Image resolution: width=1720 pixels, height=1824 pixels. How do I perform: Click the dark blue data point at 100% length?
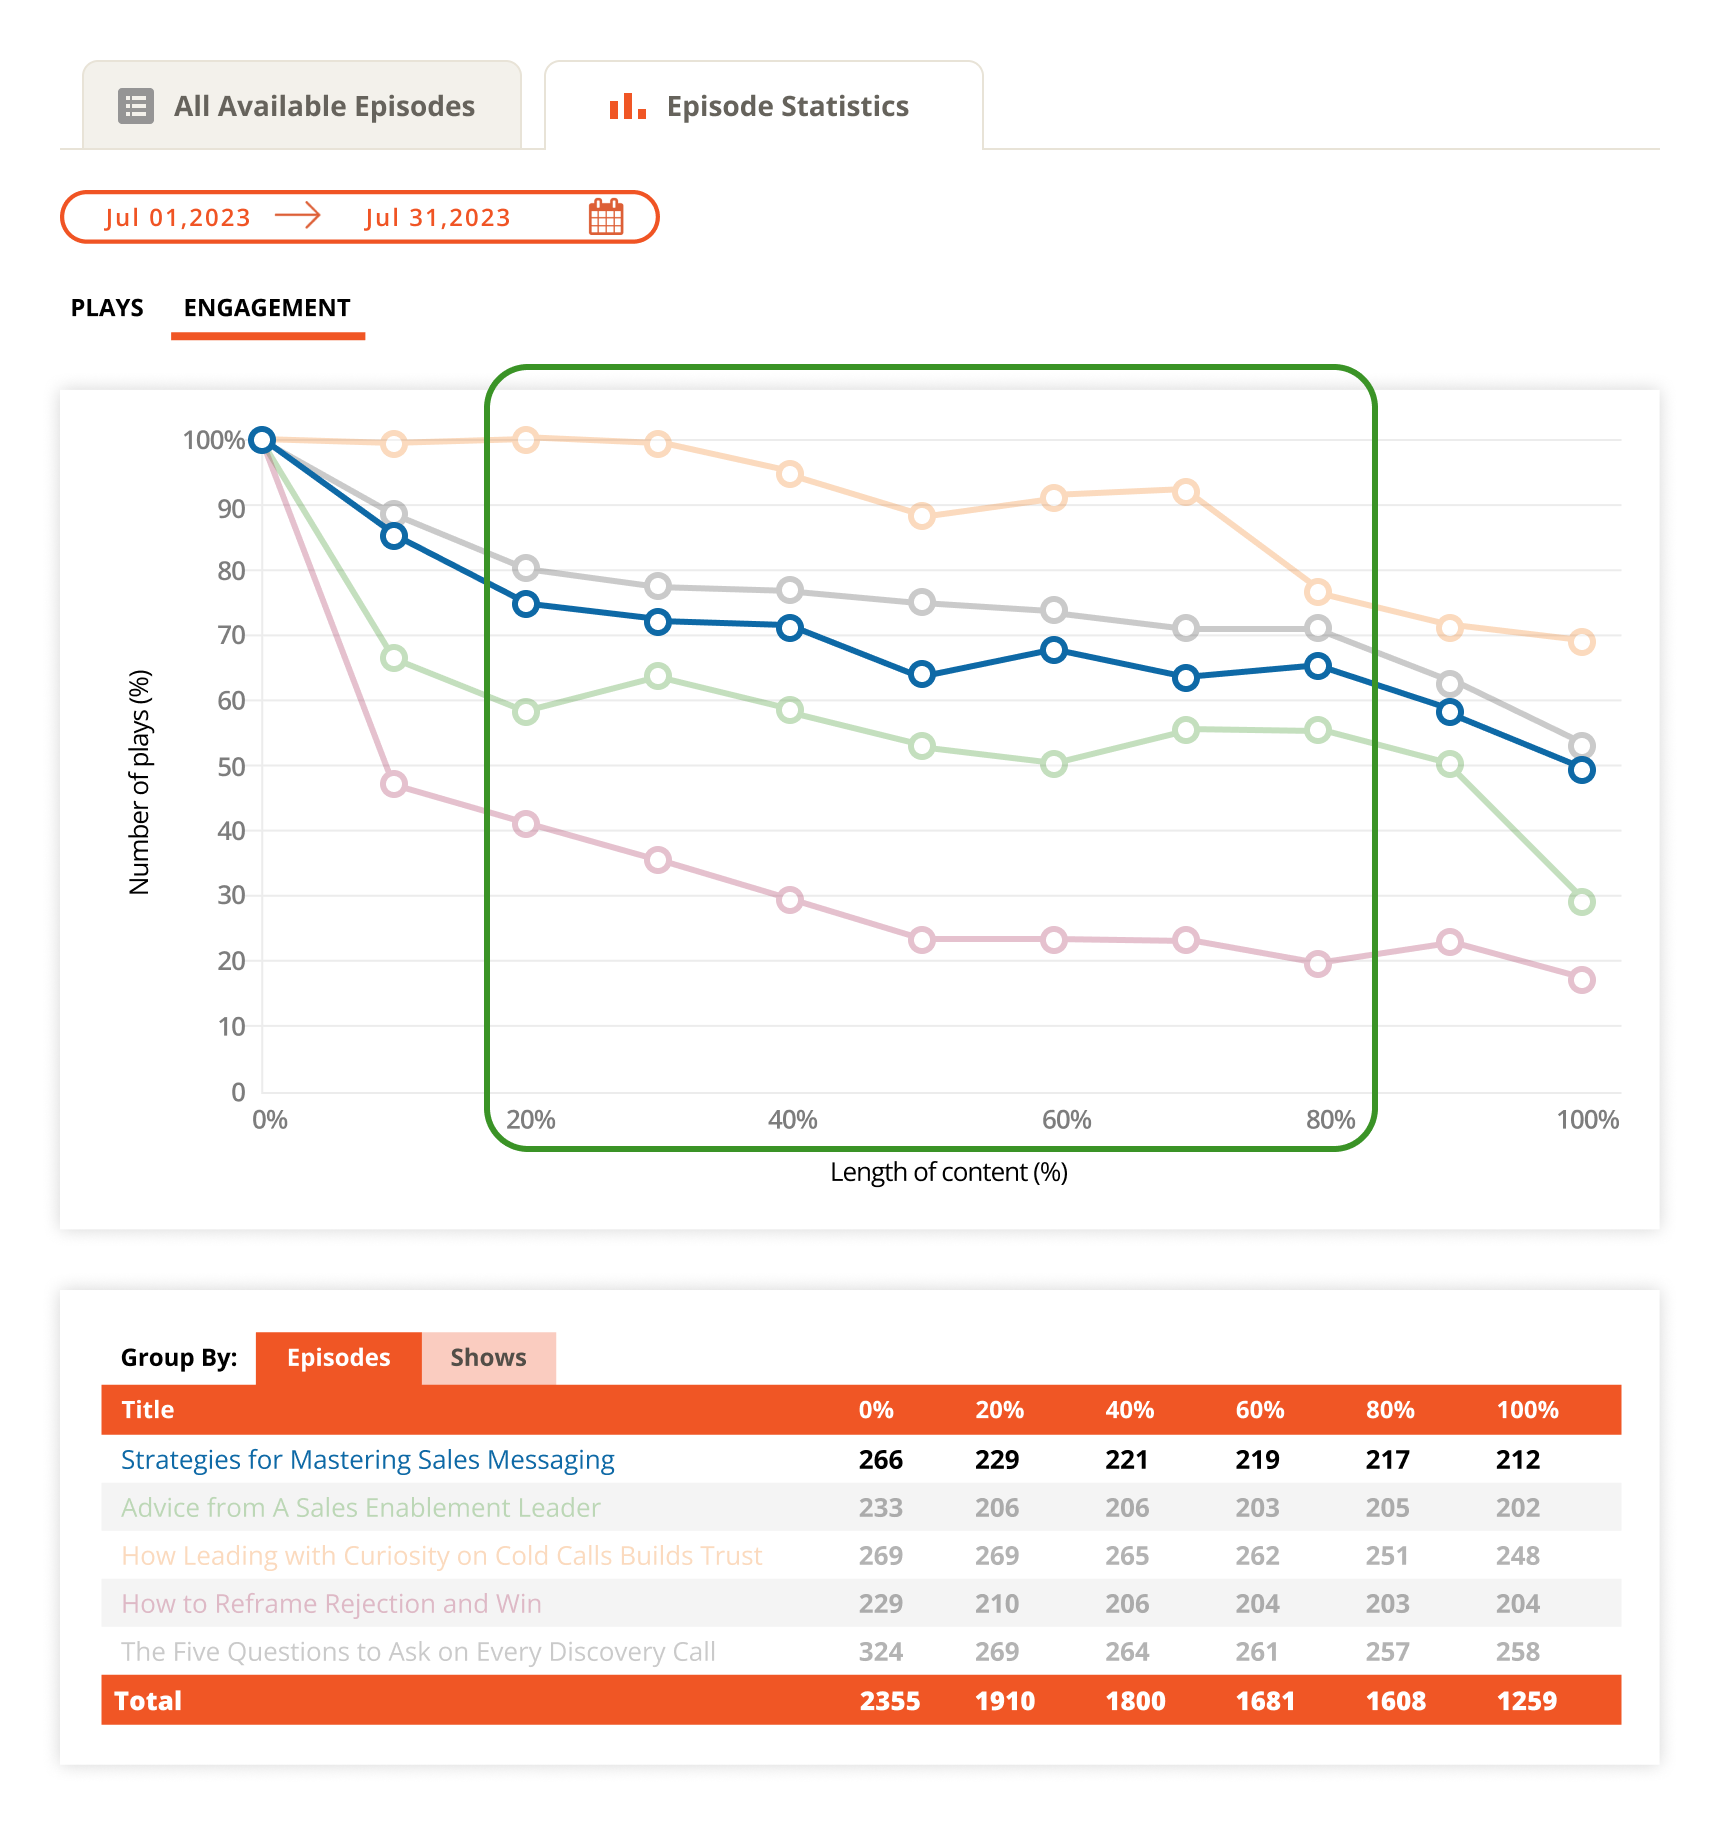coord(1581,770)
